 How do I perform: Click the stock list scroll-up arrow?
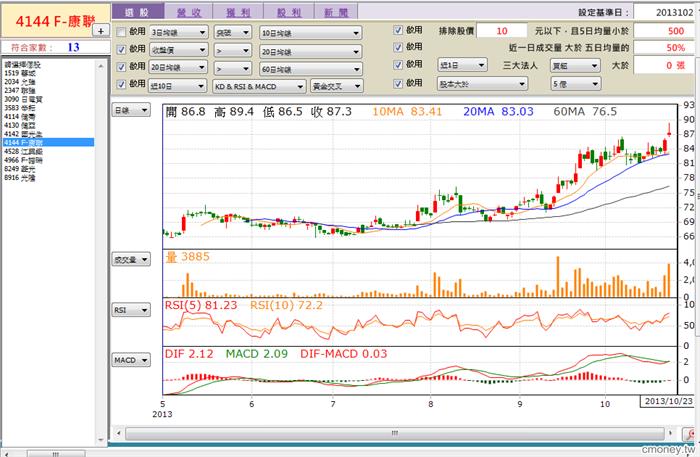(x=101, y=66)
